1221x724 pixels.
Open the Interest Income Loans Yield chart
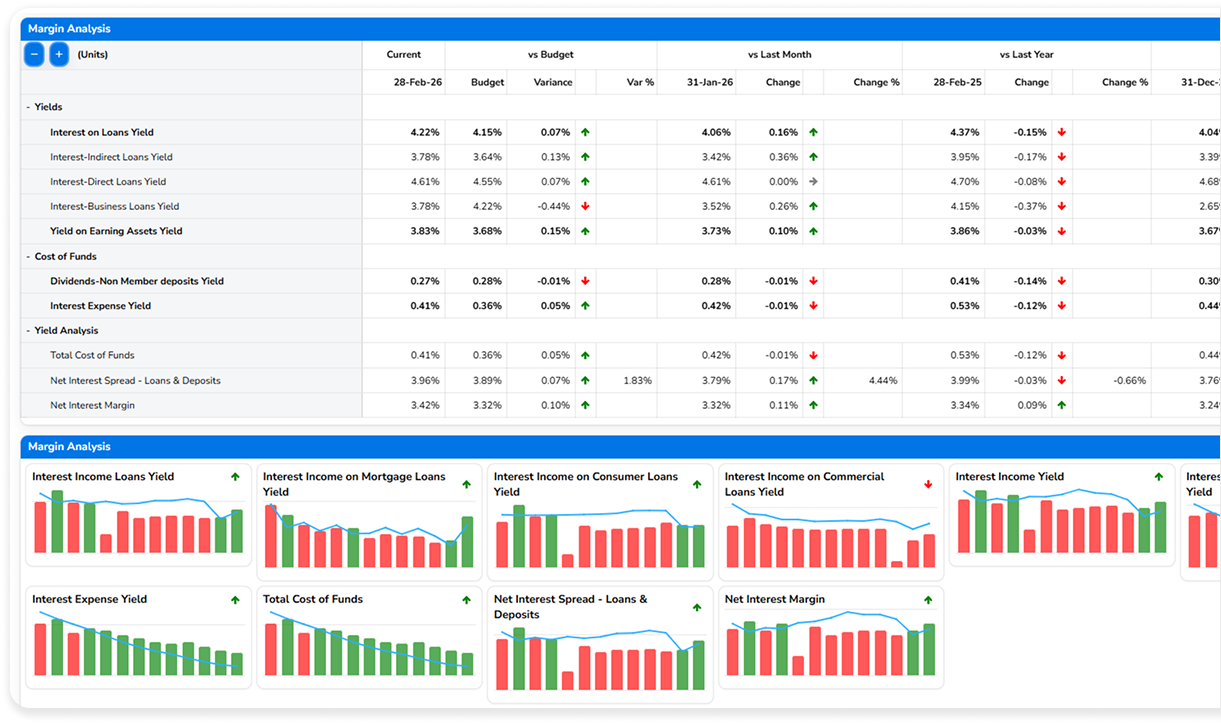[x=138, y=521]
